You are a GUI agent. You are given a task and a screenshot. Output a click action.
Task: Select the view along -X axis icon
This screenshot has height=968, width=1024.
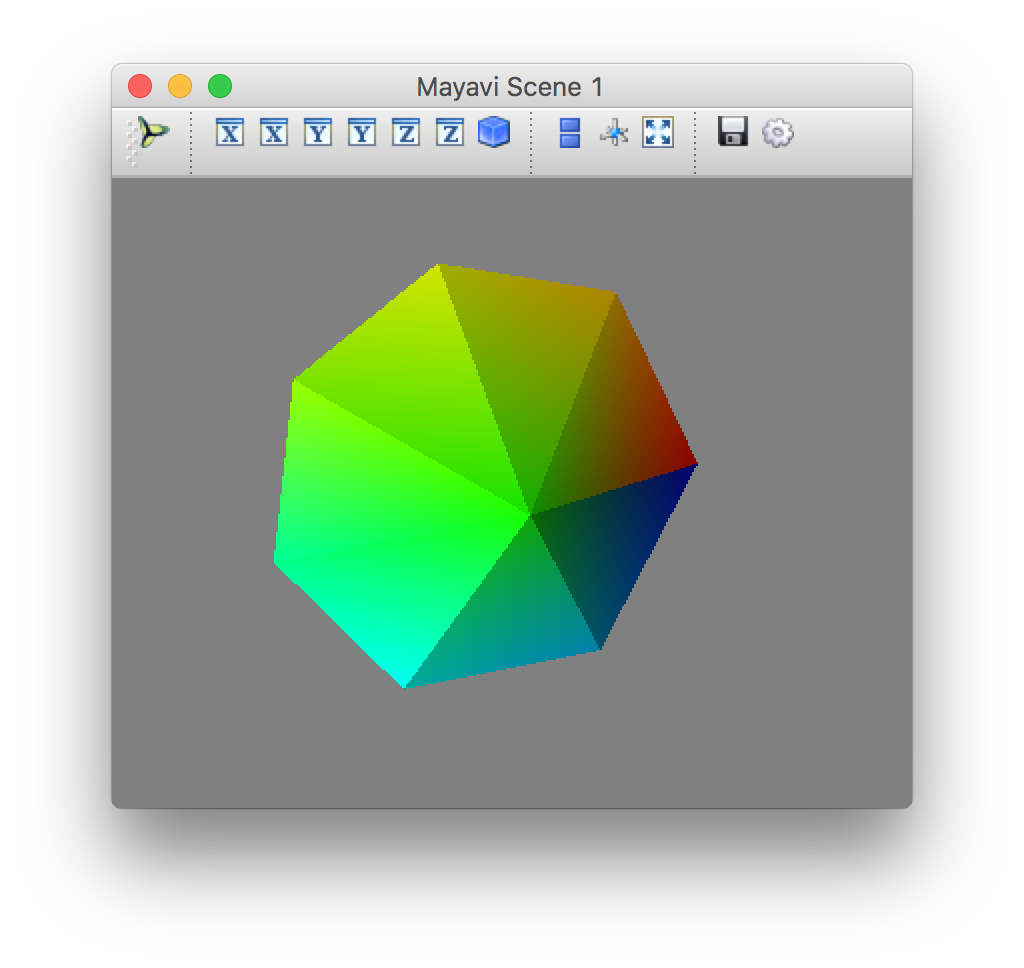(272, 131)
